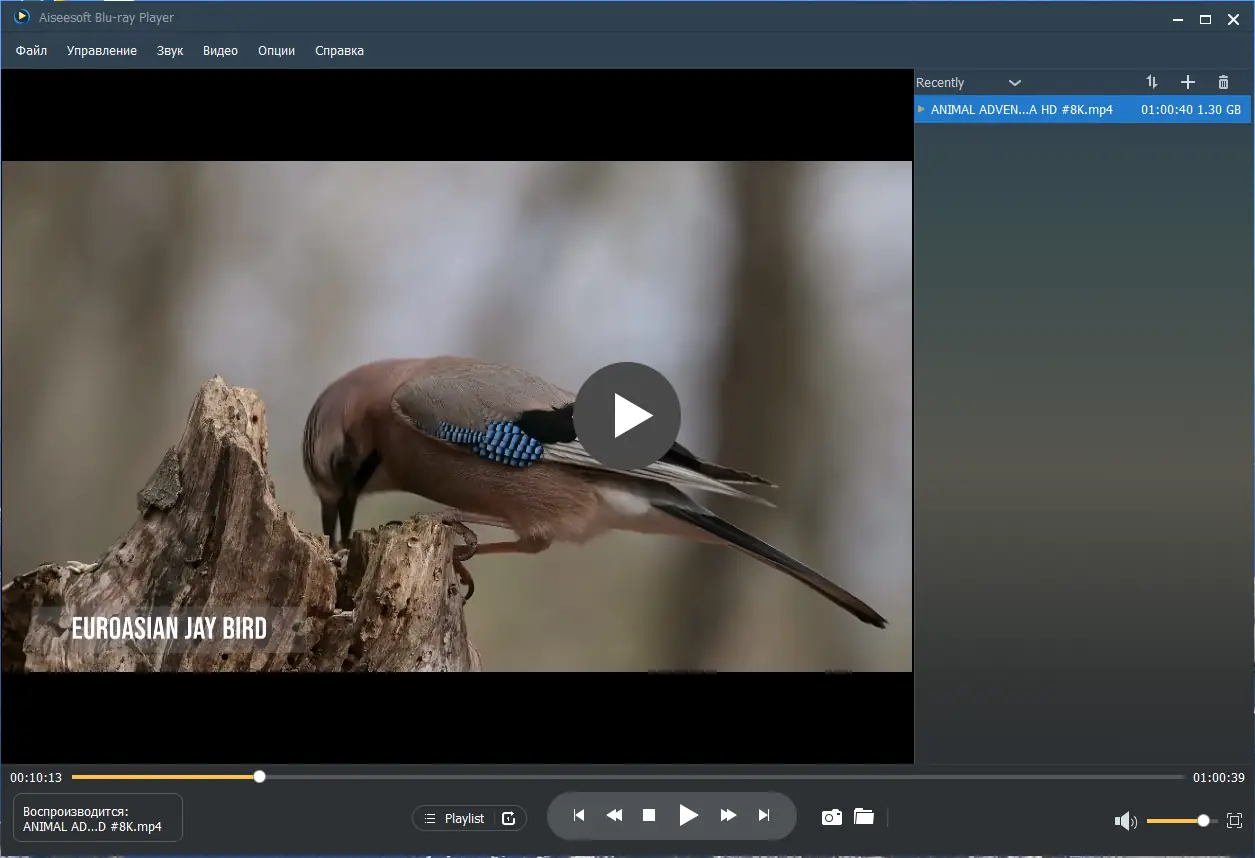Clear the playlist with the trash icon

(1223, 82)
